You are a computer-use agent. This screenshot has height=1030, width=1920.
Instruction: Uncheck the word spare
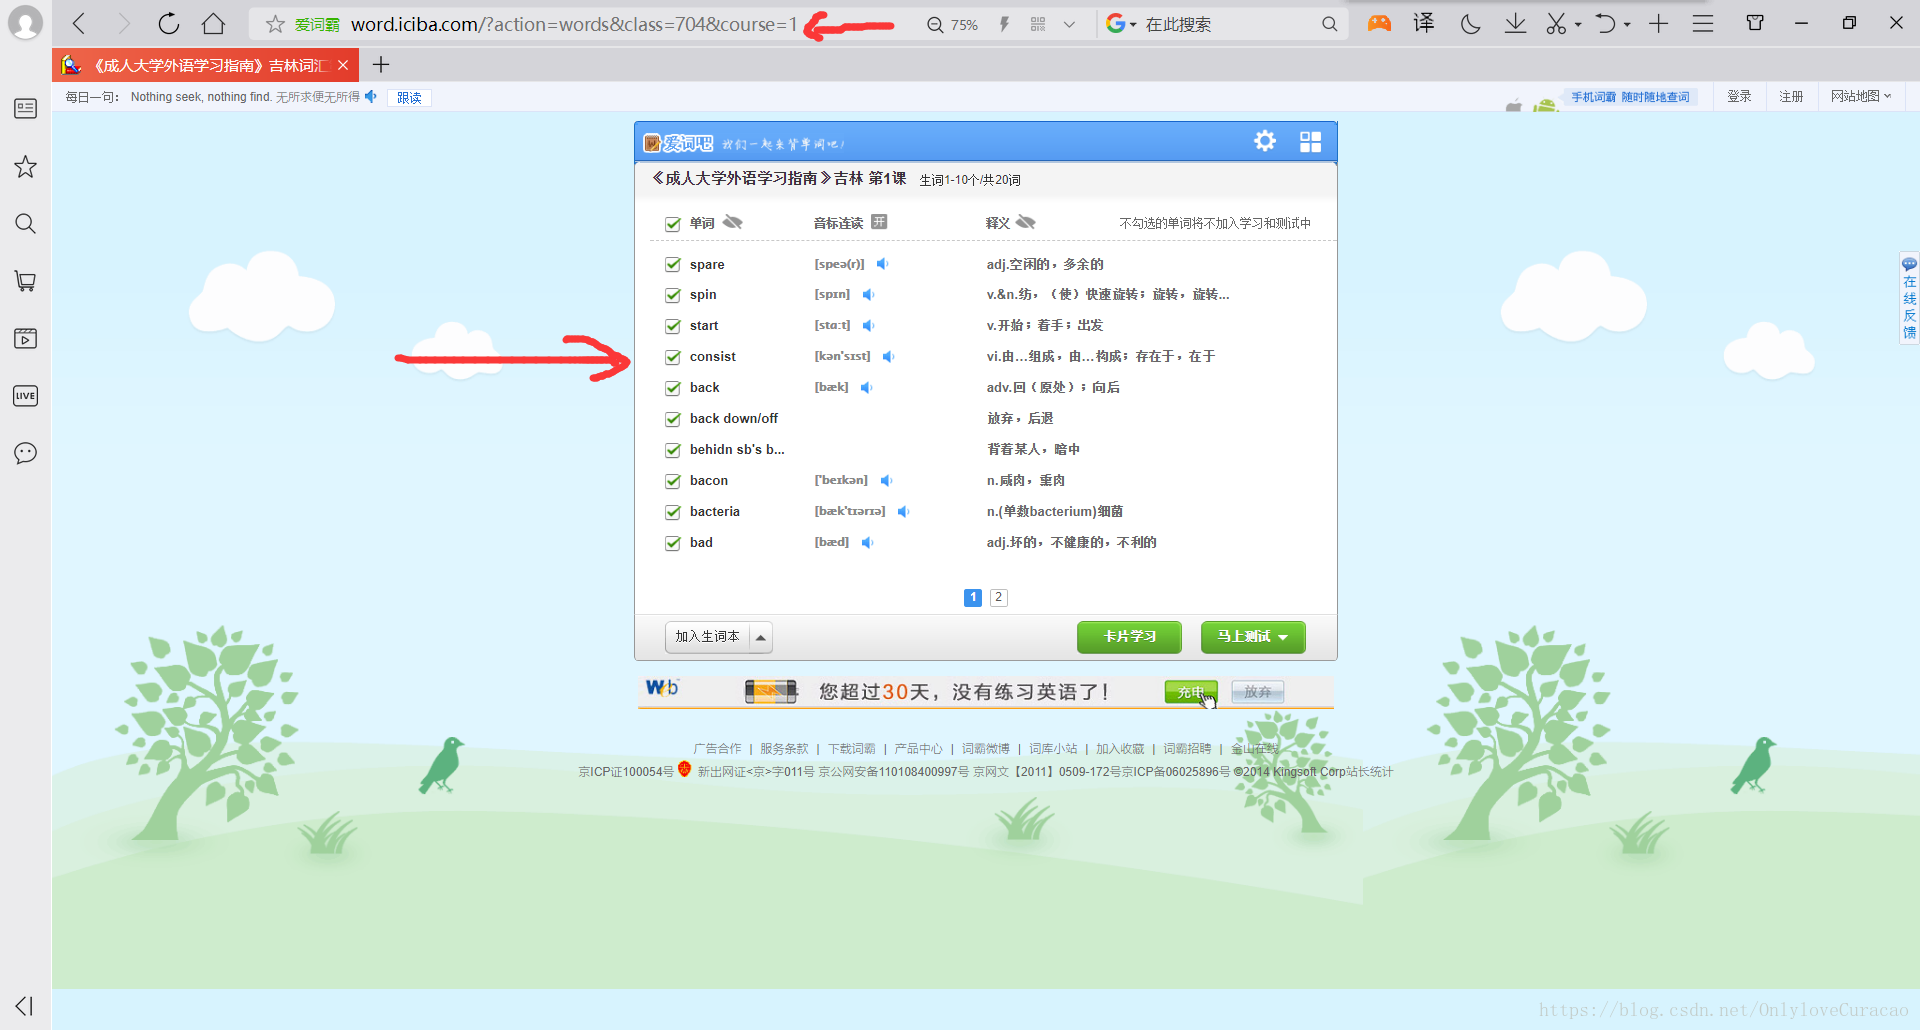coord(673,265)
